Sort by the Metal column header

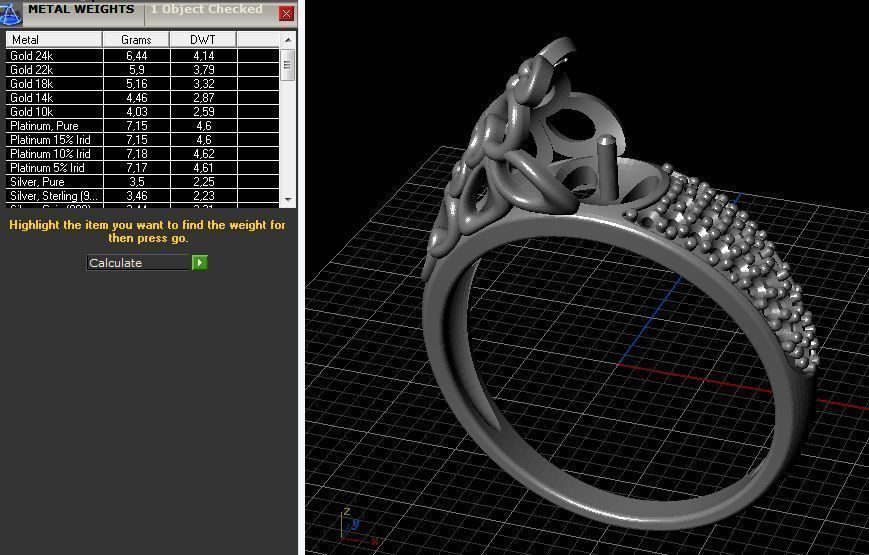tap(54, 40)
